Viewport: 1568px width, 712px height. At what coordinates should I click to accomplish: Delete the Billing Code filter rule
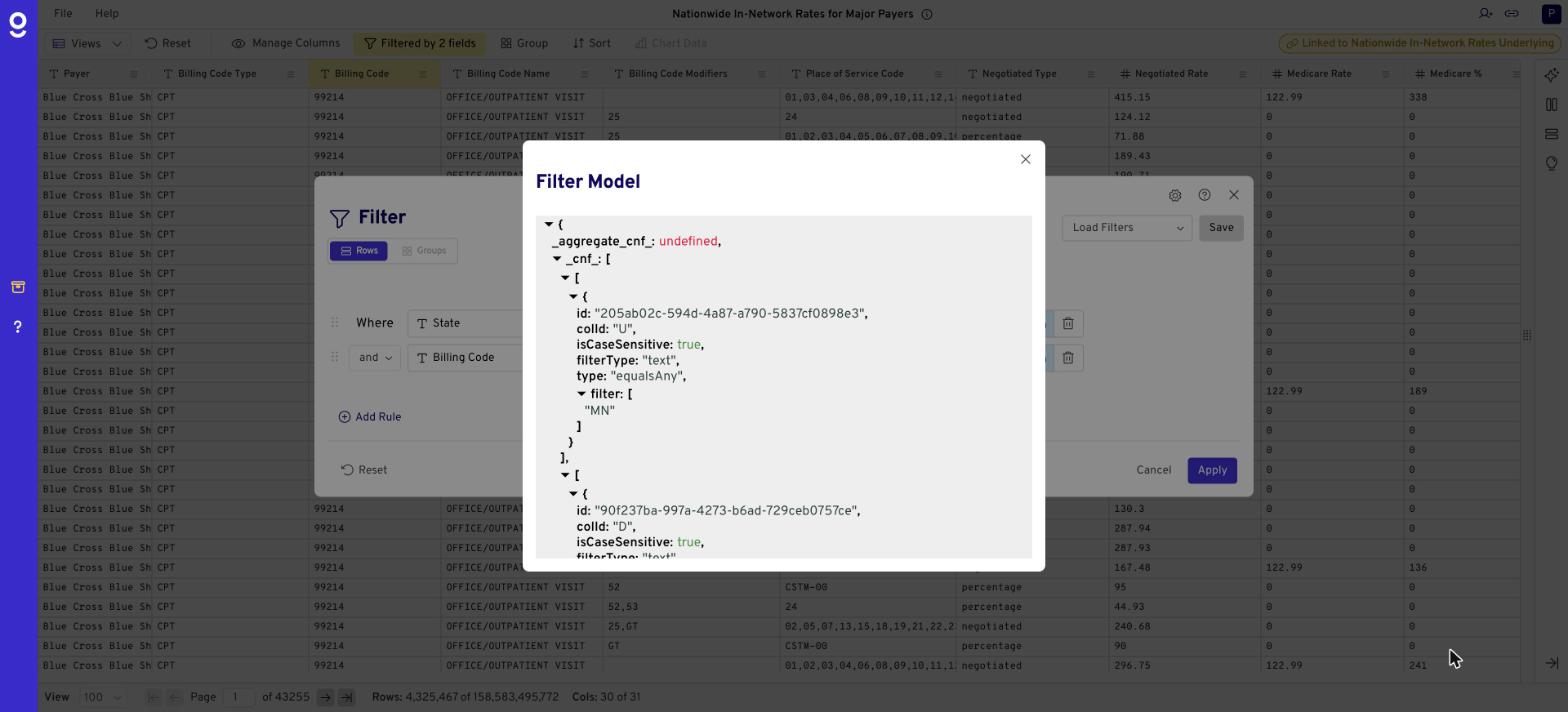pos(1068,358)
